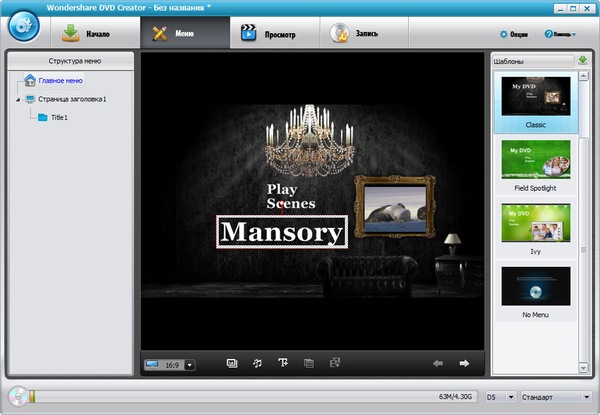Switch to the Просмотр preview tab
600x415 pixels.
(x=268, y=33)
